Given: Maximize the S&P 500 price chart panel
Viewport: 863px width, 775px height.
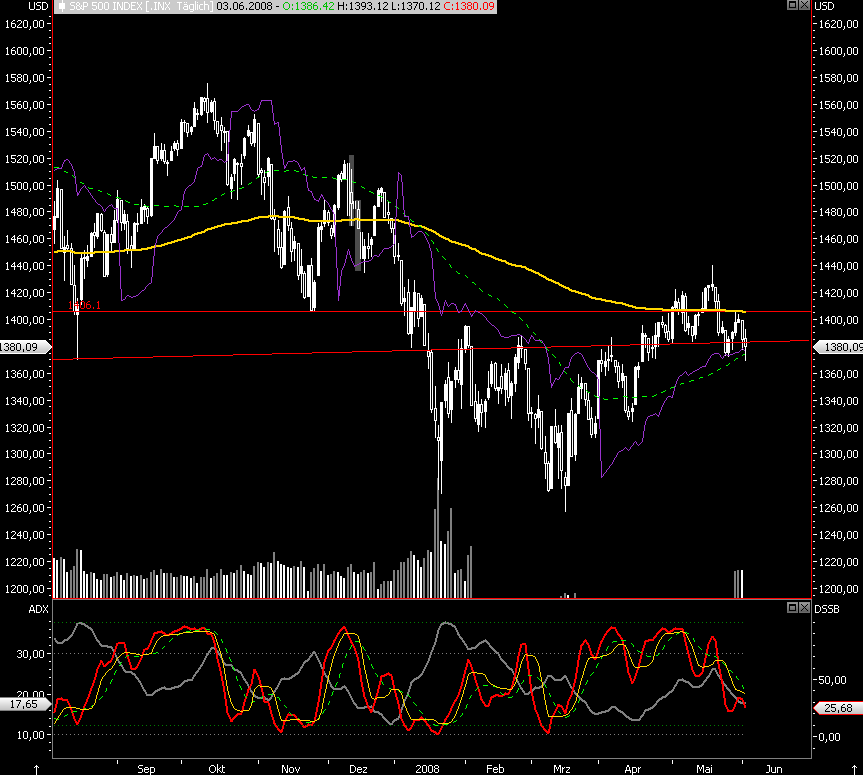Looking at the screenshot, I should click(793, 5).
